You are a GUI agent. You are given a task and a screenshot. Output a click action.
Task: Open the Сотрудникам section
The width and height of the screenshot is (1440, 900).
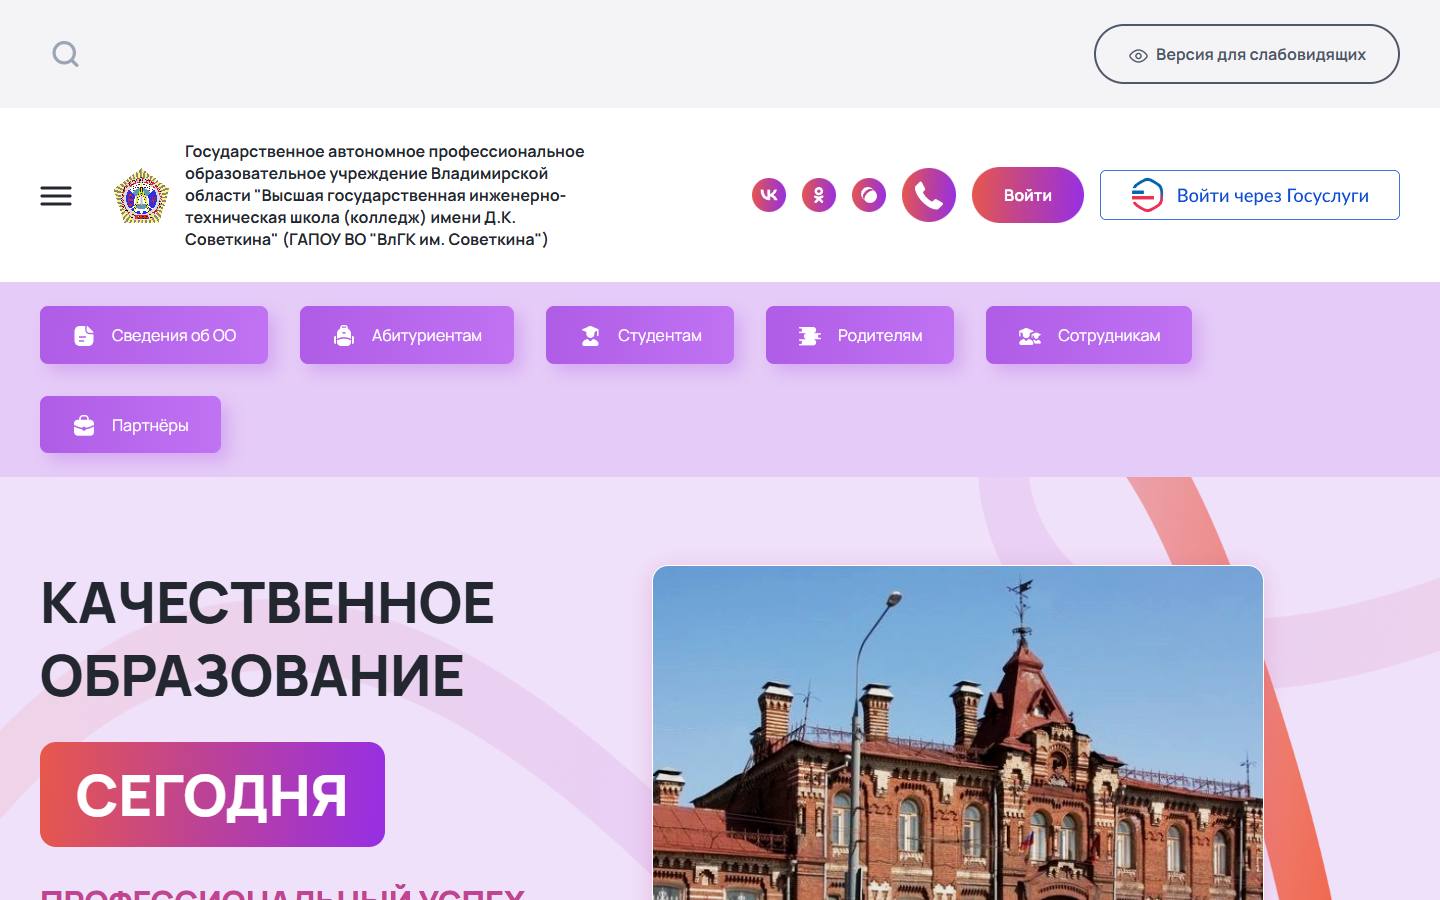click(x=1089, y=335)
